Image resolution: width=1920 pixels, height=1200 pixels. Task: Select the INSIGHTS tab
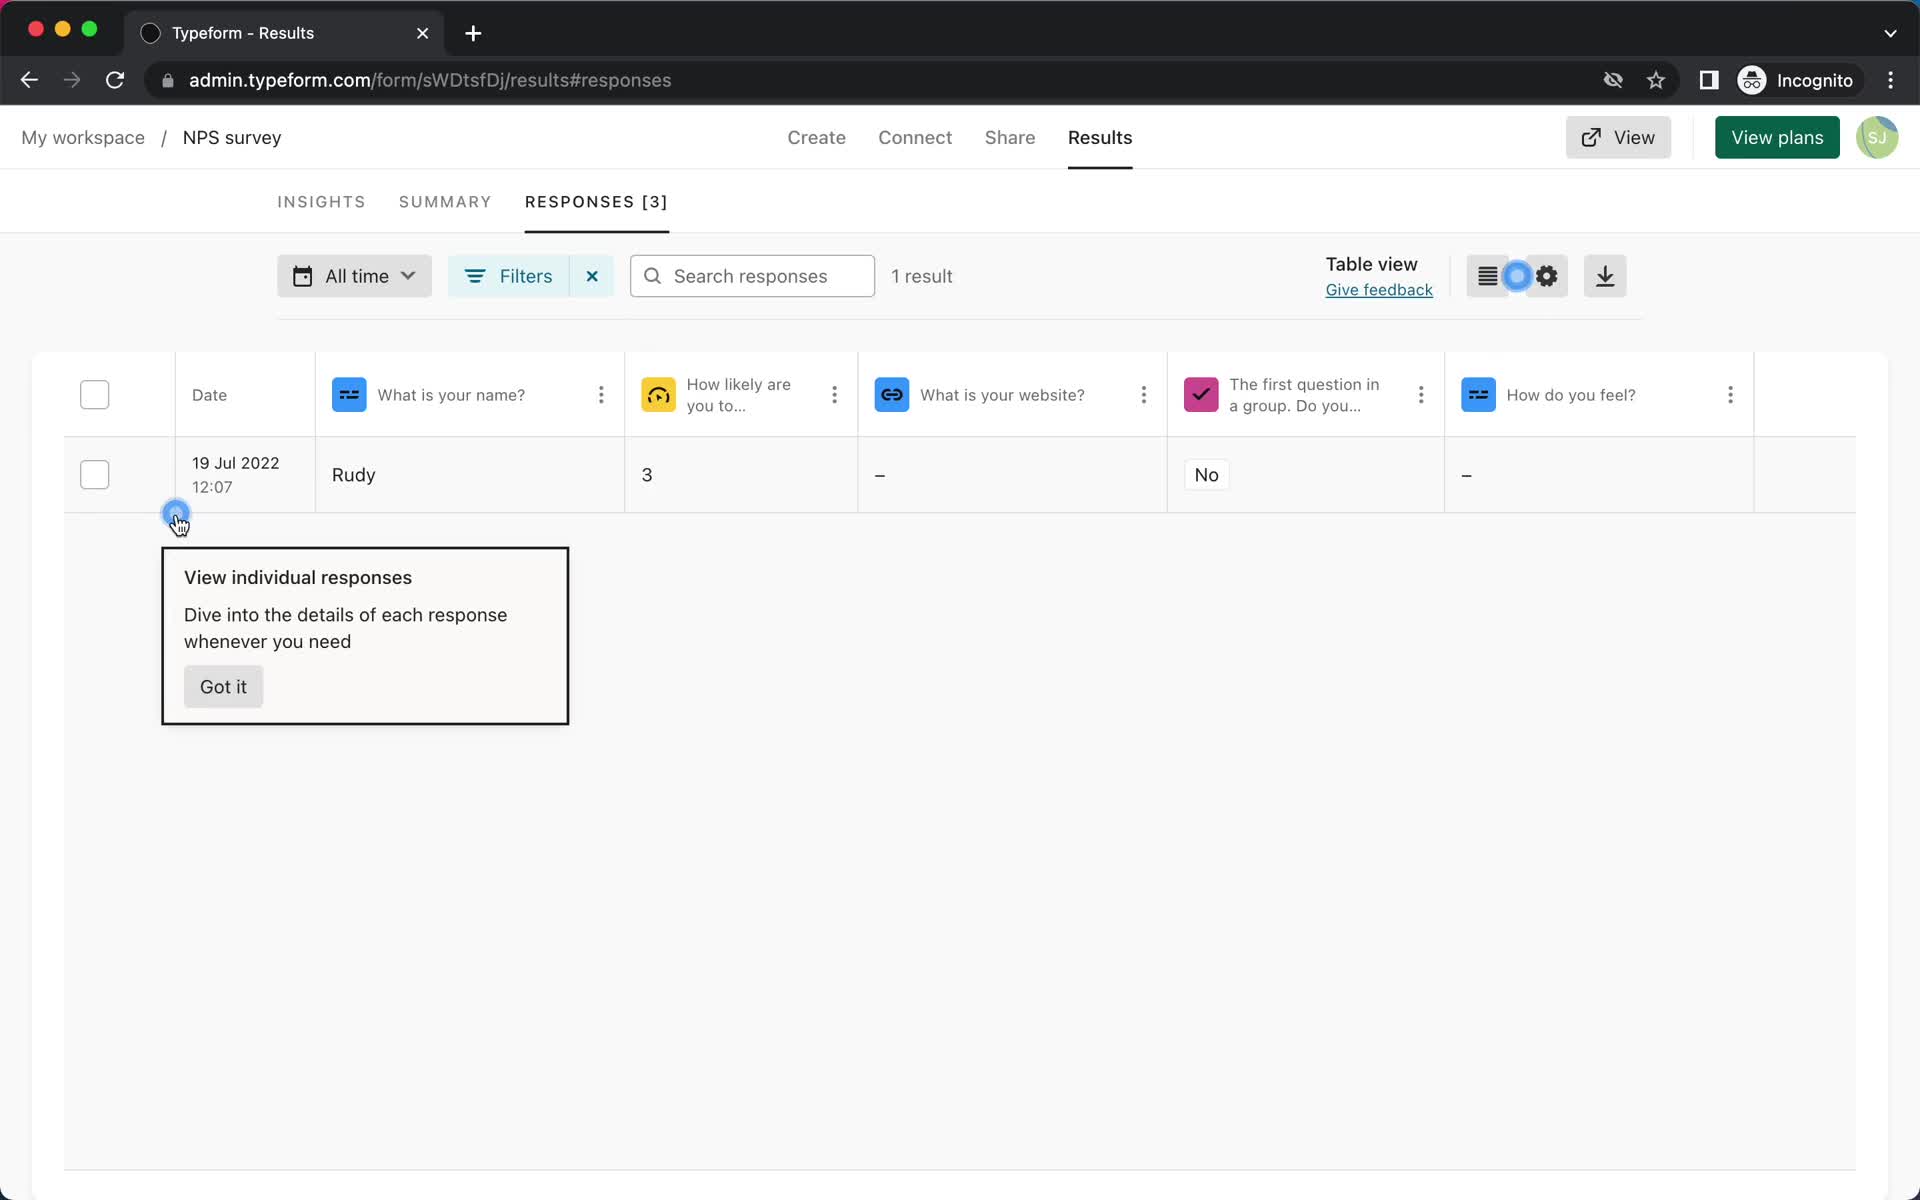coord(321,202)
